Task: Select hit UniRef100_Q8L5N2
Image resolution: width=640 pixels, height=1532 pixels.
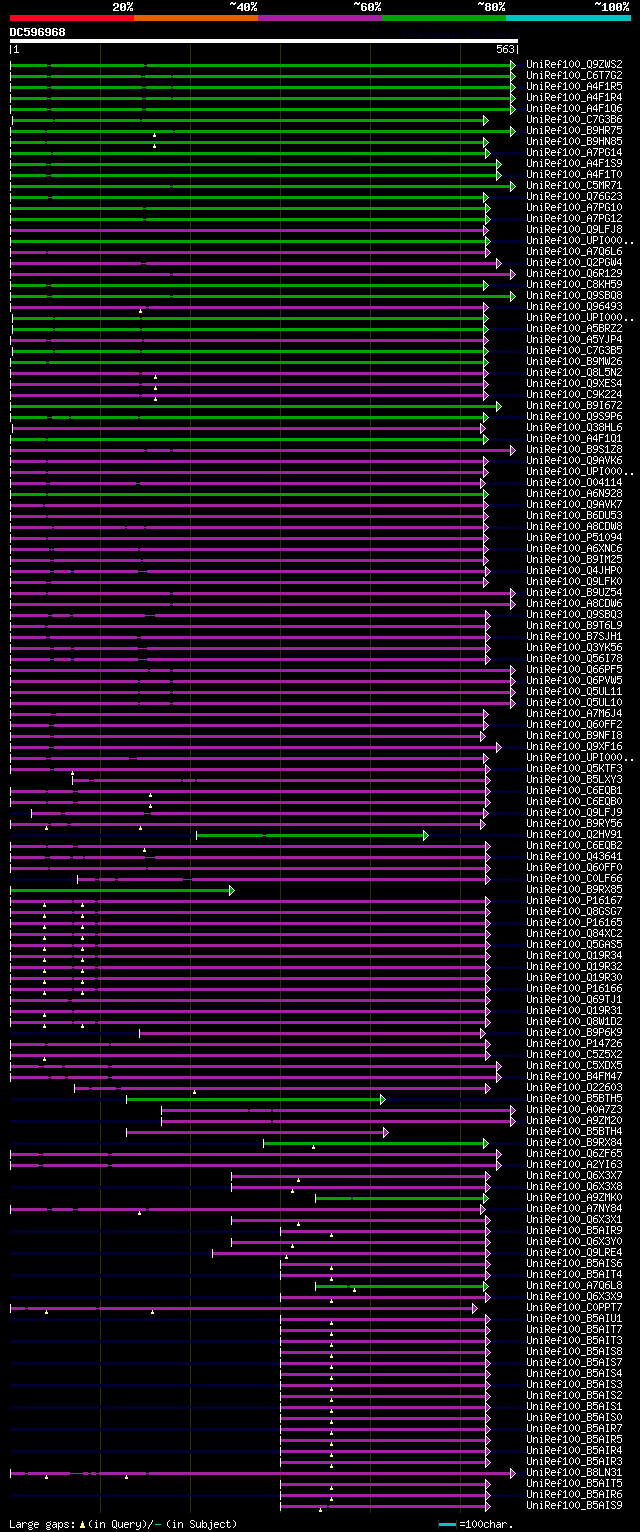Action: [574, 372]
